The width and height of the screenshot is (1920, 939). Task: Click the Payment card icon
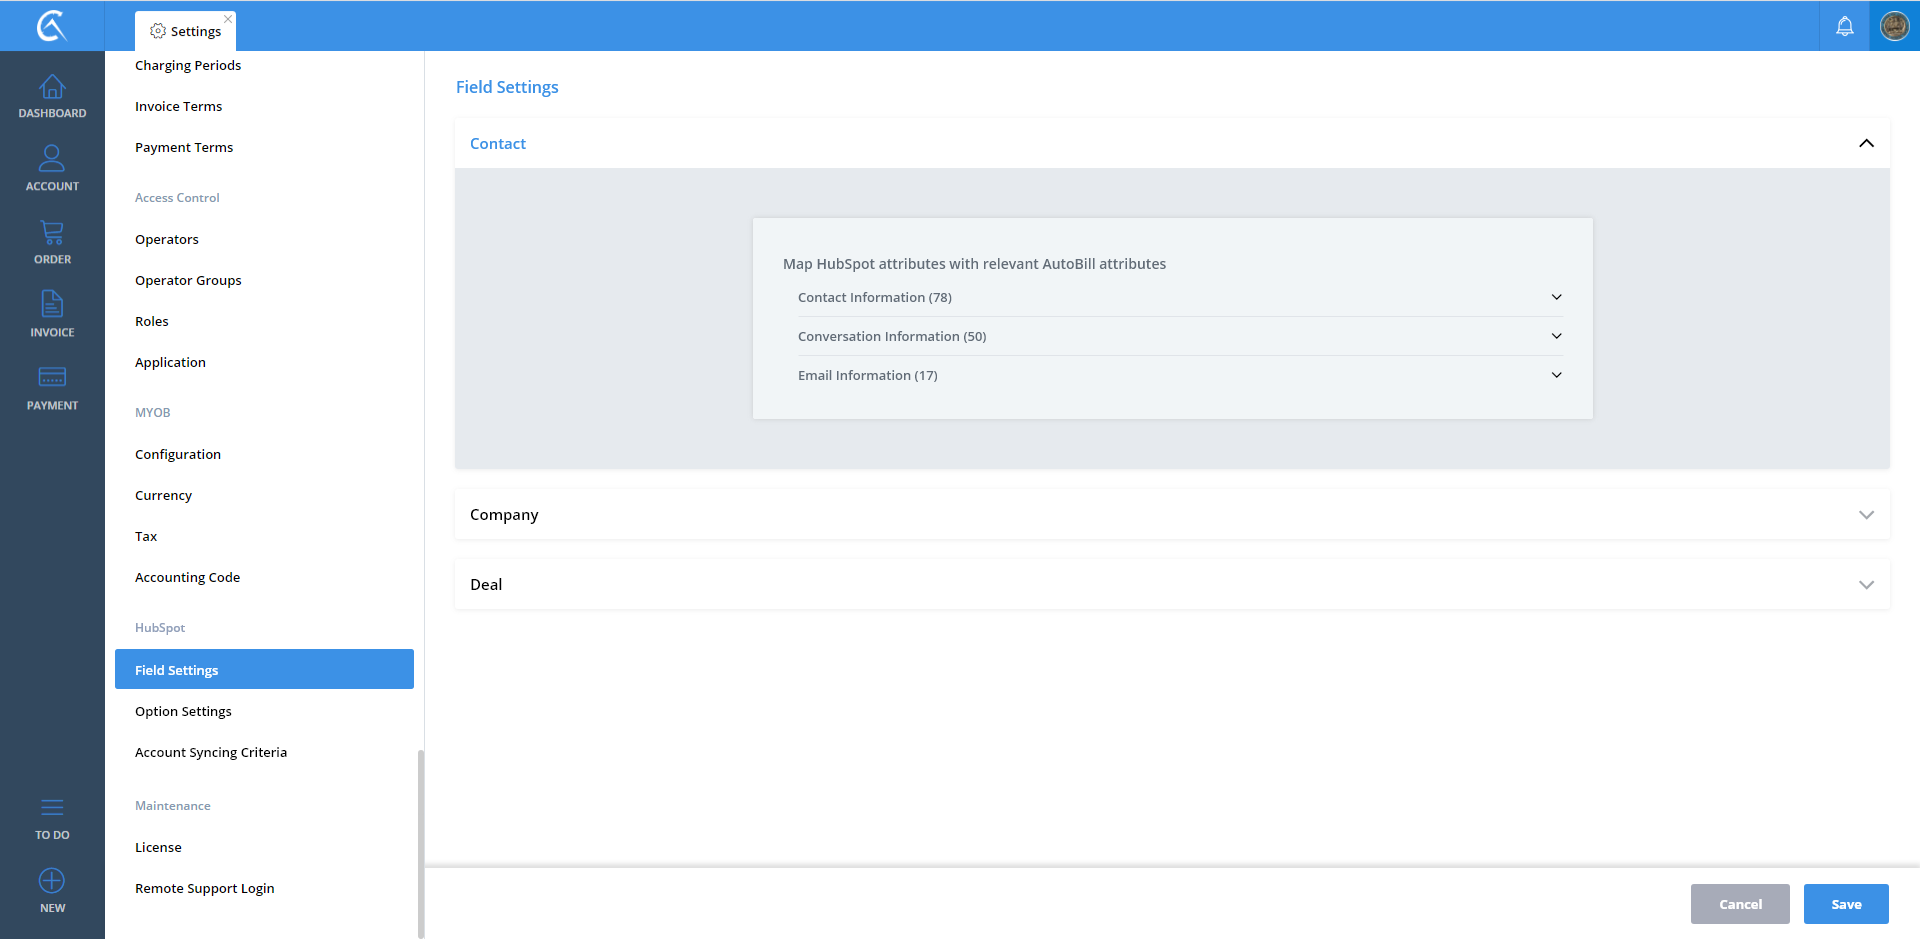pos(52,378)
